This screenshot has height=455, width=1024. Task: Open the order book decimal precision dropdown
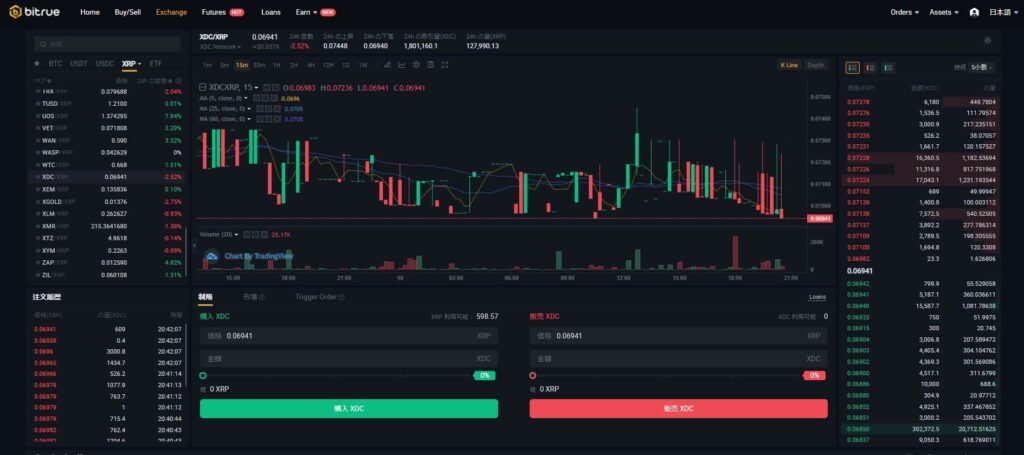[982, 67]
